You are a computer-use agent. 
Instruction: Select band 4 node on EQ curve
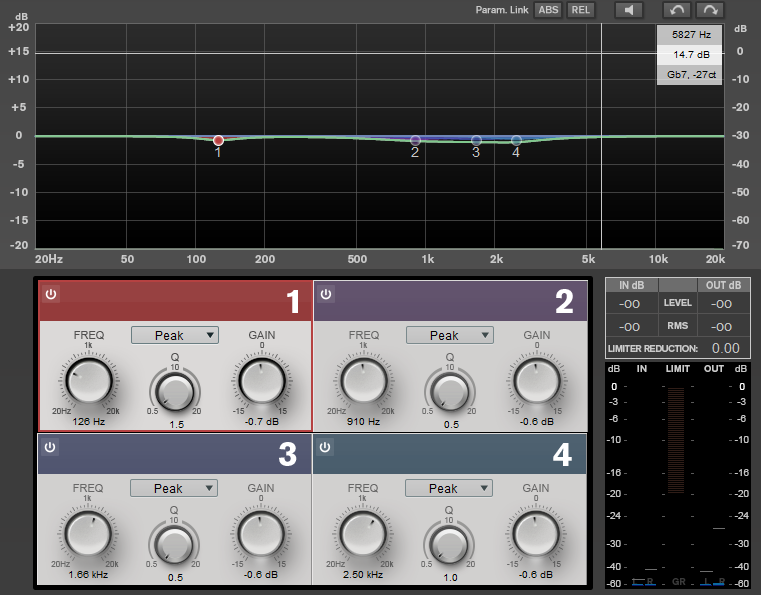[516, 141]
